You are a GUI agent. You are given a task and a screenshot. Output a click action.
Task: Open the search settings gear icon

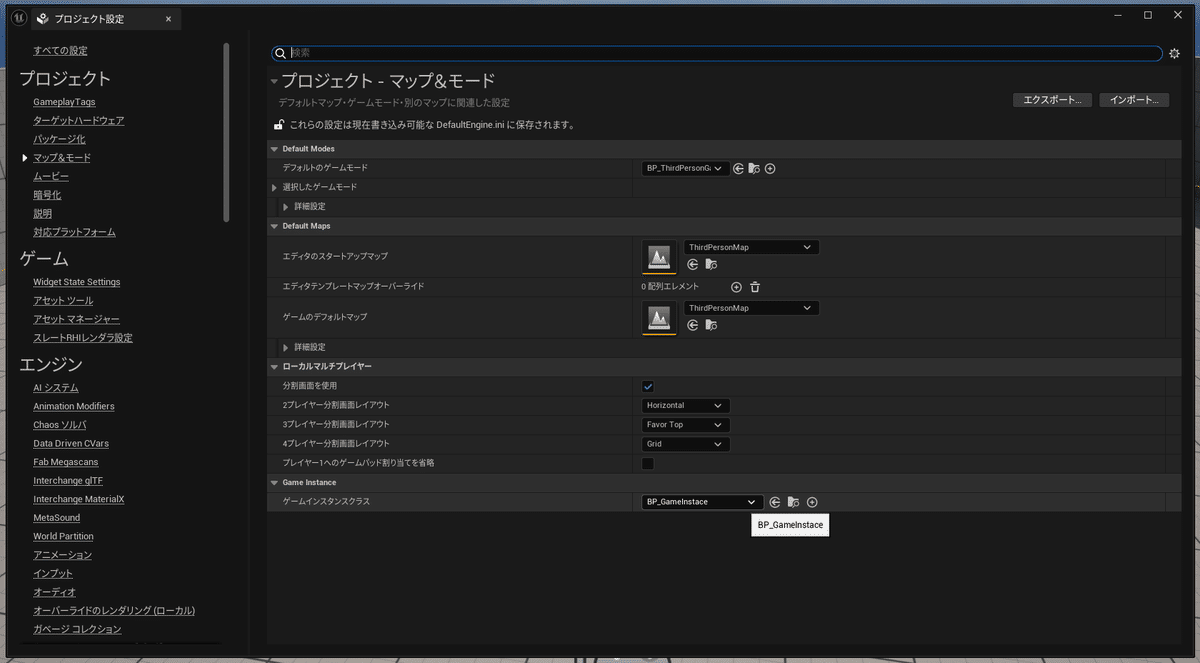(1173, 52)
